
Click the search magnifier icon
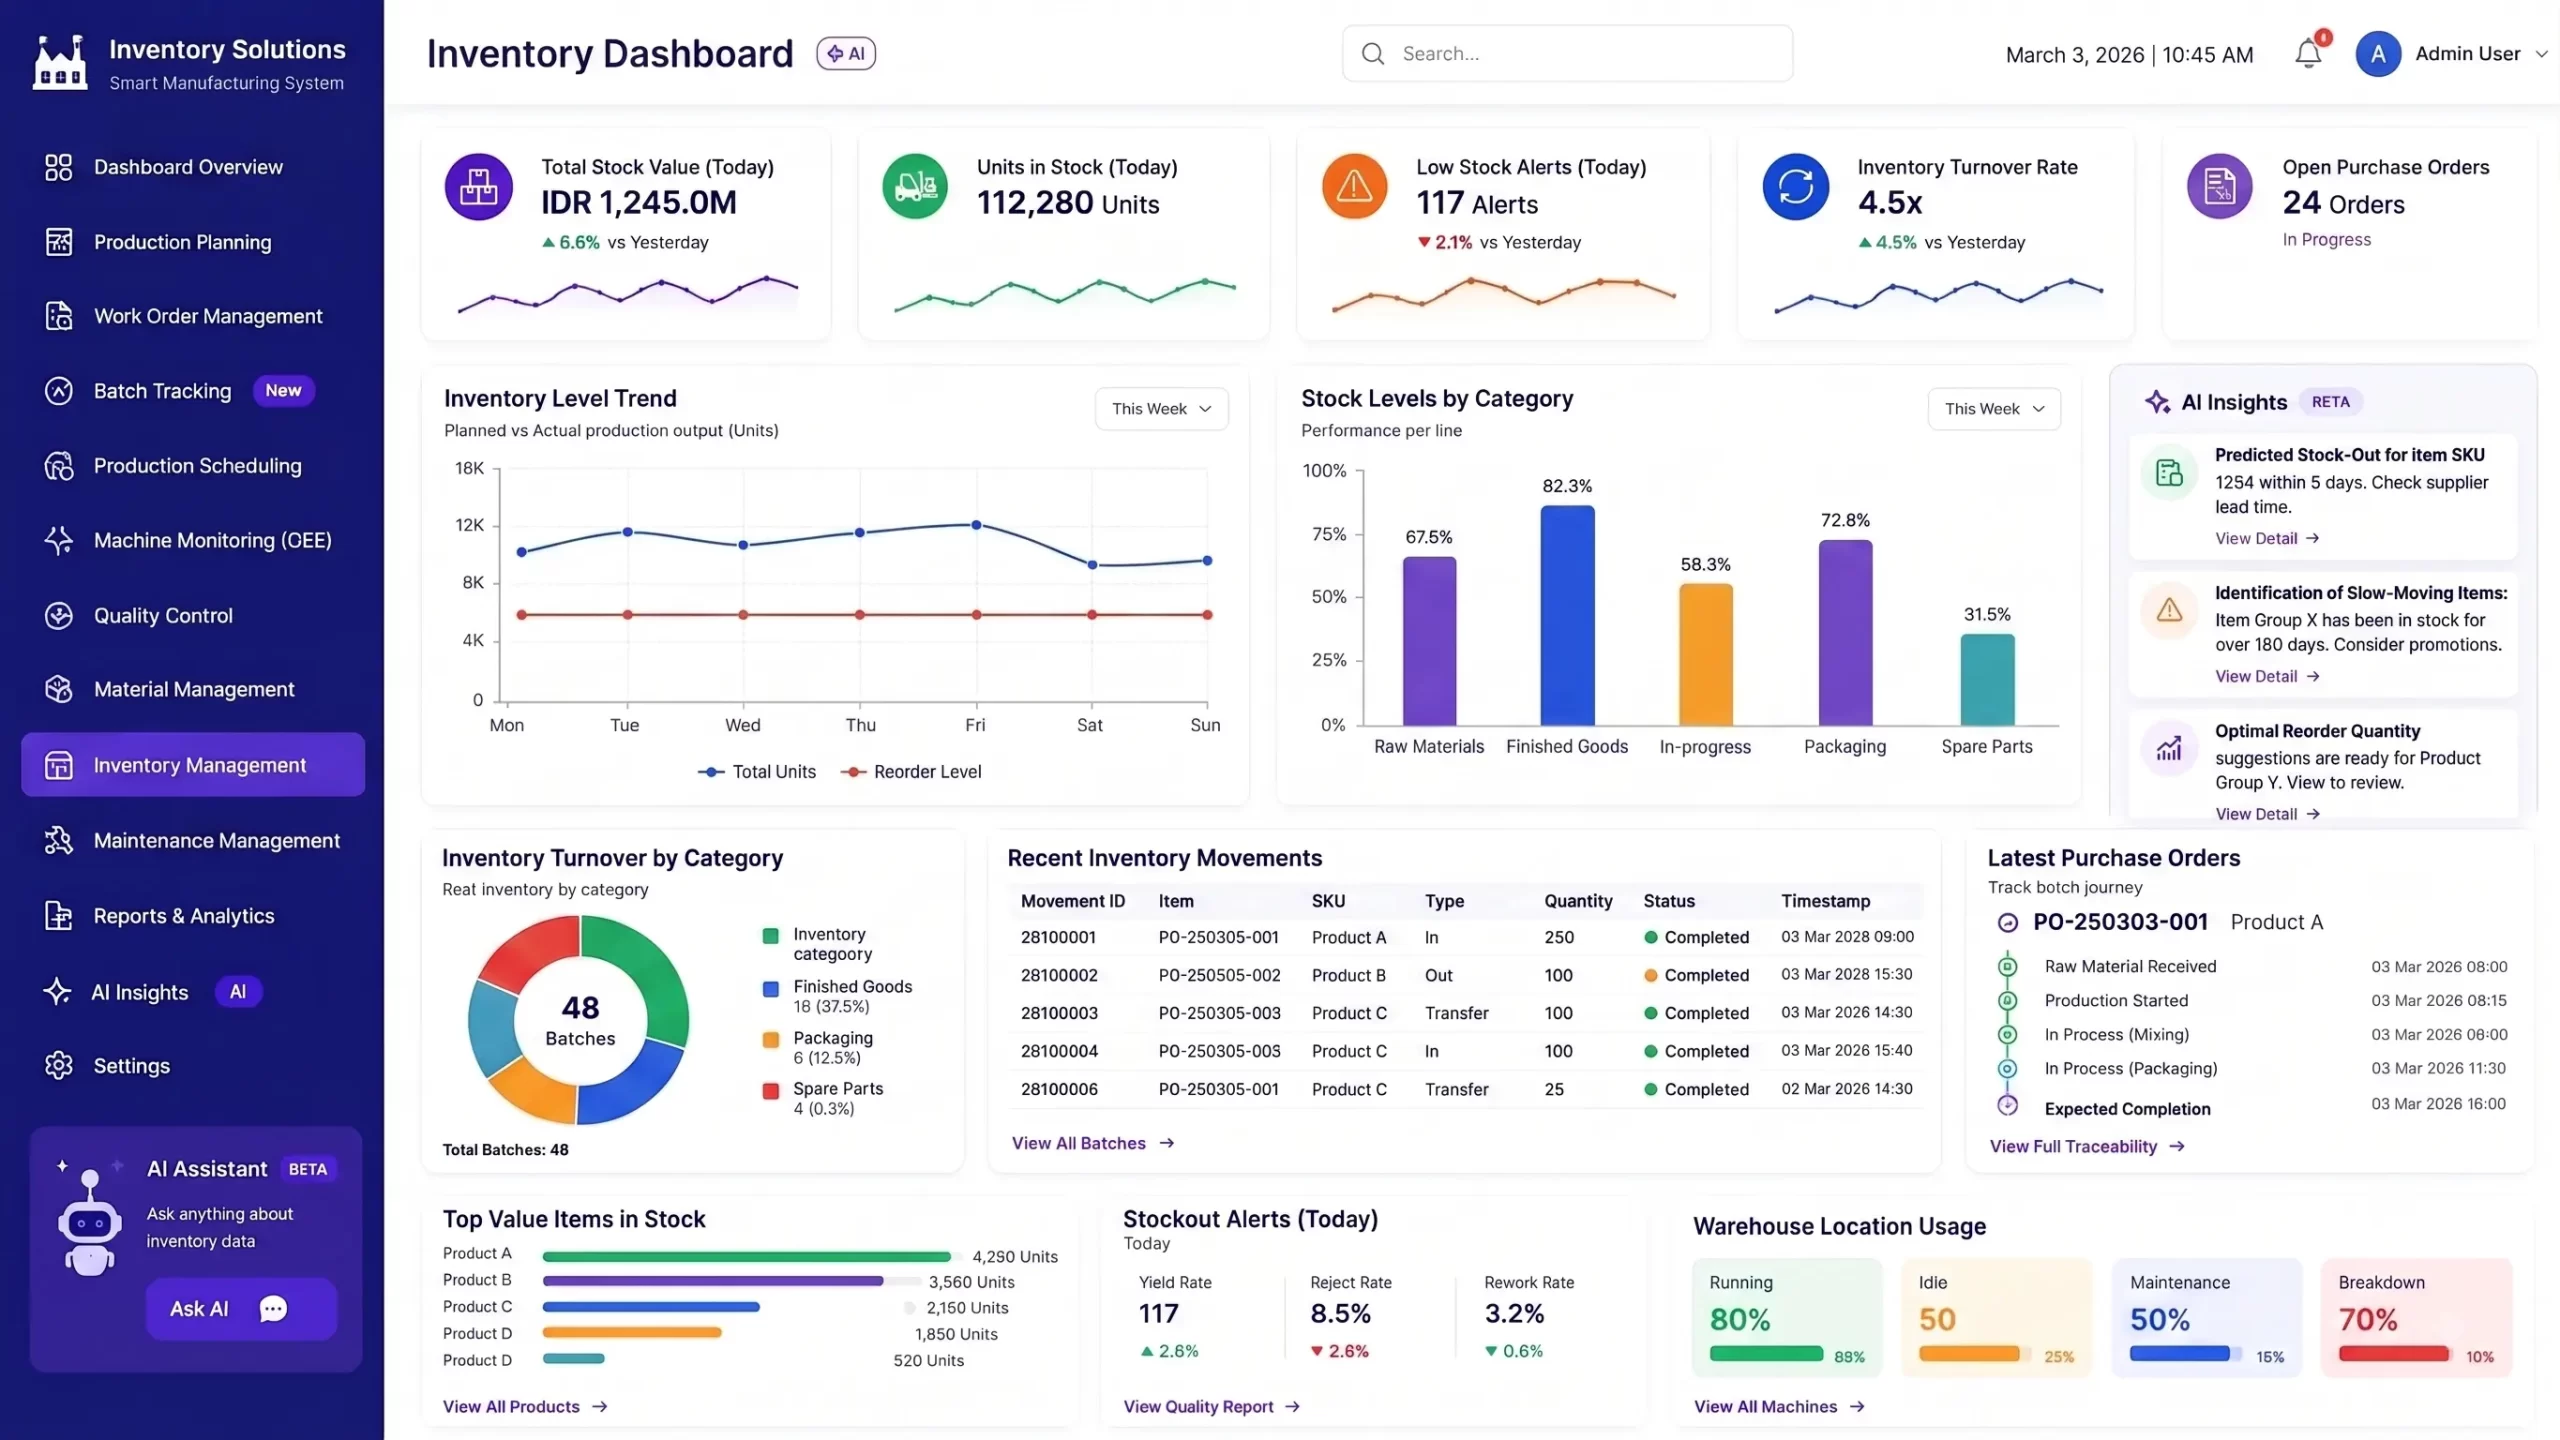[x=1374, y=54]
